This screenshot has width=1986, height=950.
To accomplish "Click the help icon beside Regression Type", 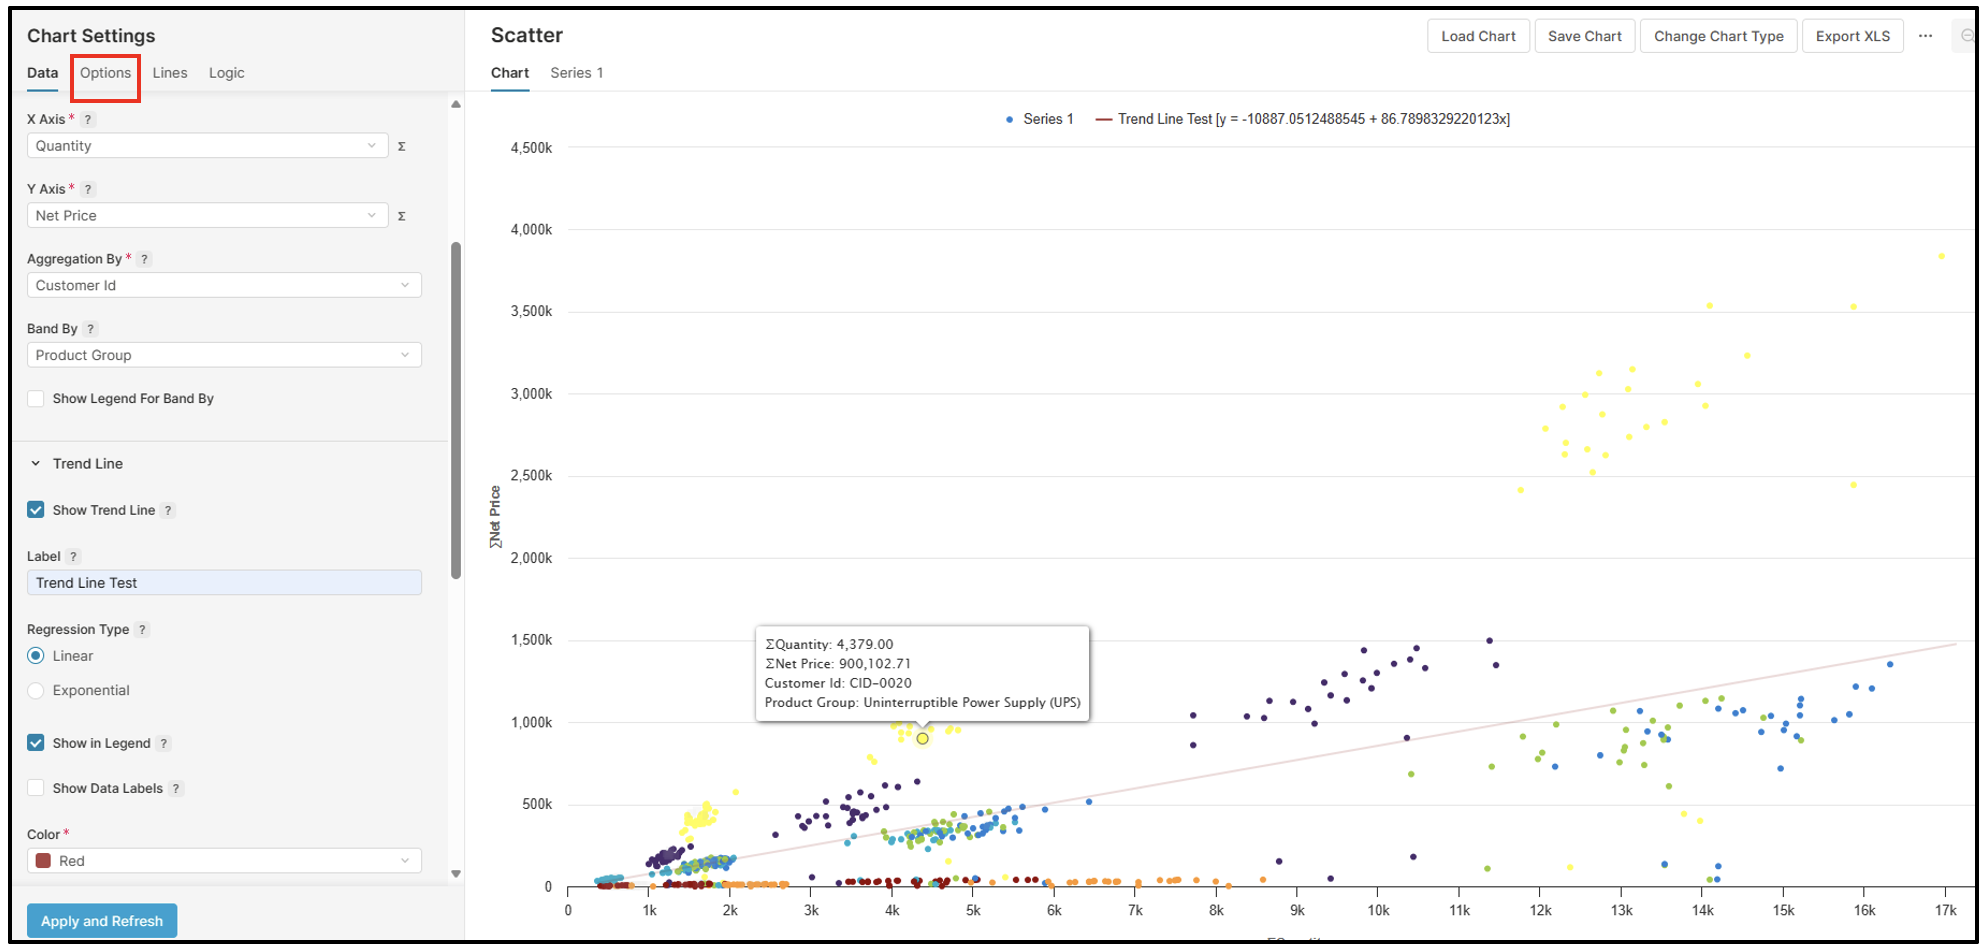I will (x=142, y=629).
